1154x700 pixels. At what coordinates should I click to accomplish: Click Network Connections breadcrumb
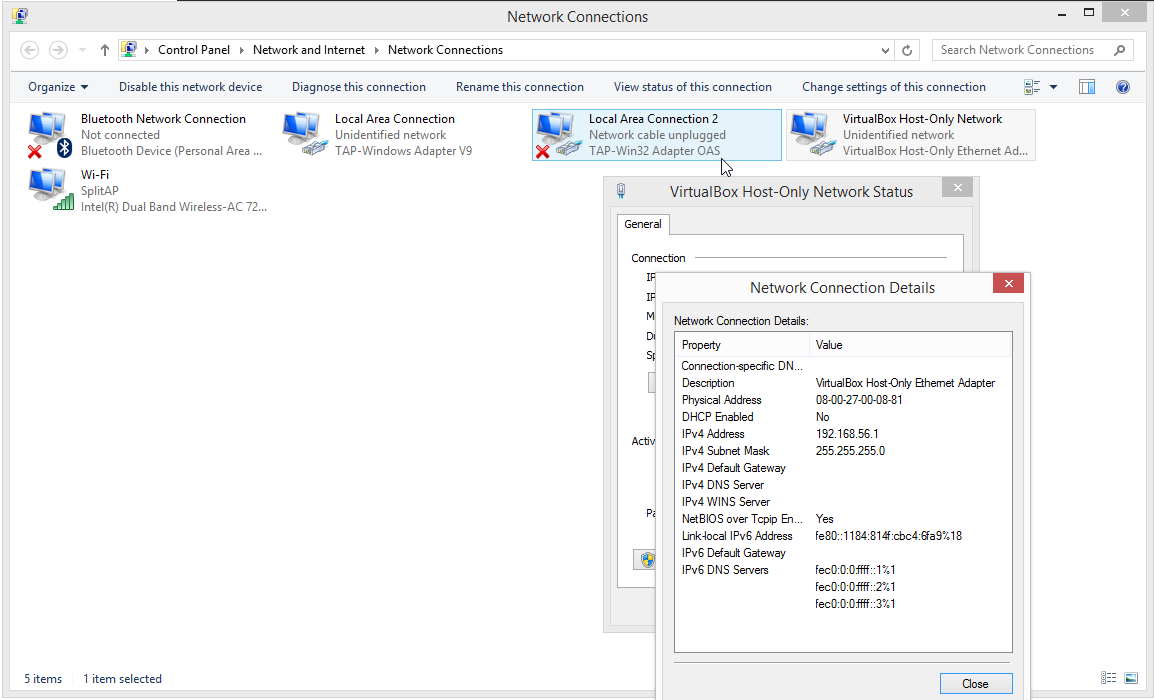pyautogui.click(x=445, y=50)
